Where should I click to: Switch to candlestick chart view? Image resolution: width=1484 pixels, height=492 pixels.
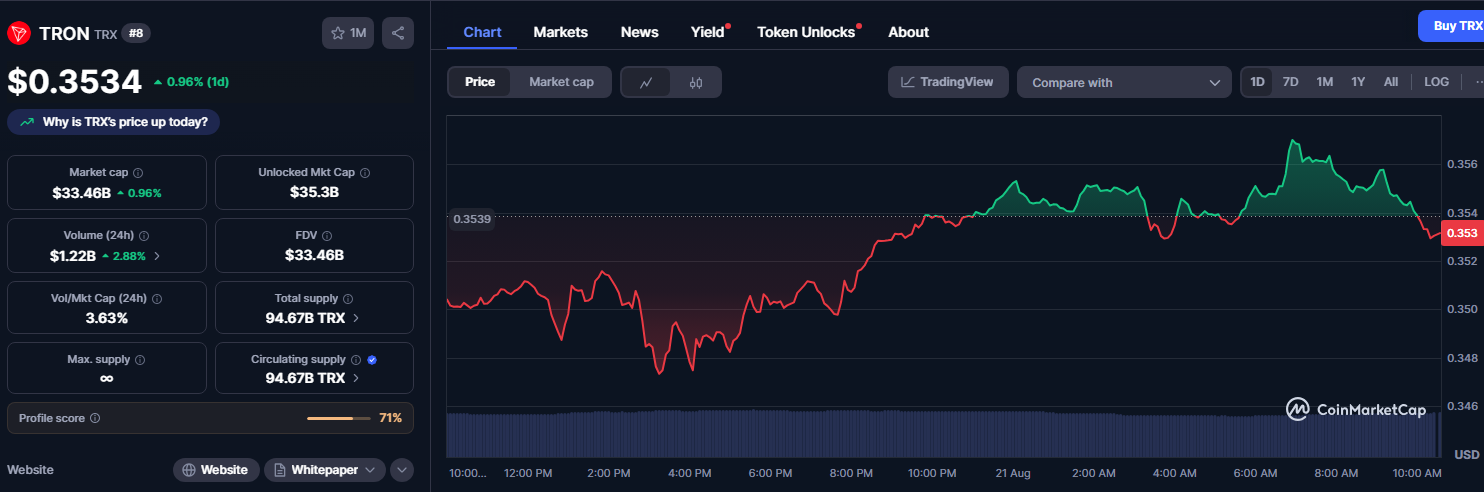(696, 82)
